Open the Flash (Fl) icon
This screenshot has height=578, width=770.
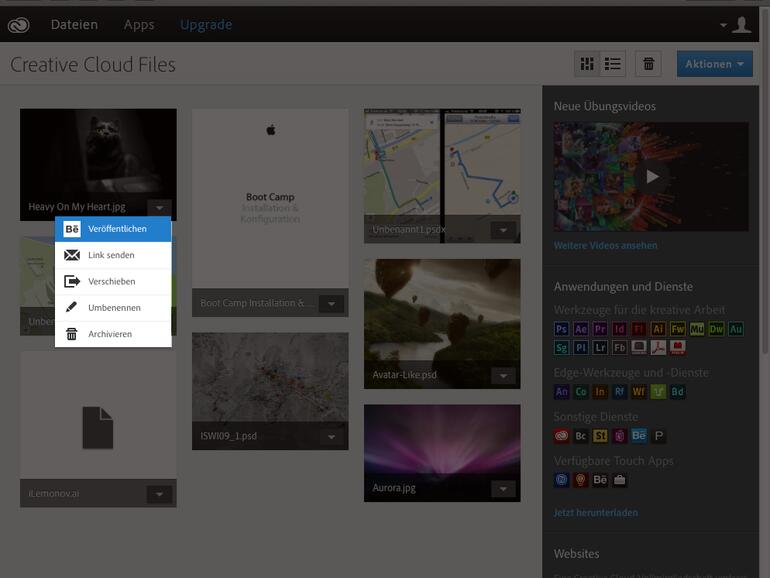tap(639, 329)
